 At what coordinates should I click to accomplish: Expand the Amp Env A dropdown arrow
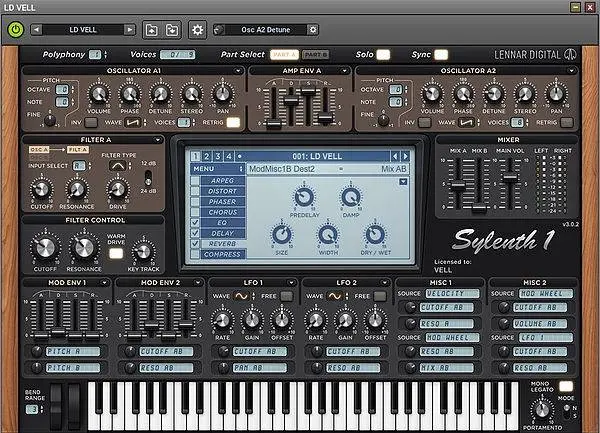pos(344,71)
